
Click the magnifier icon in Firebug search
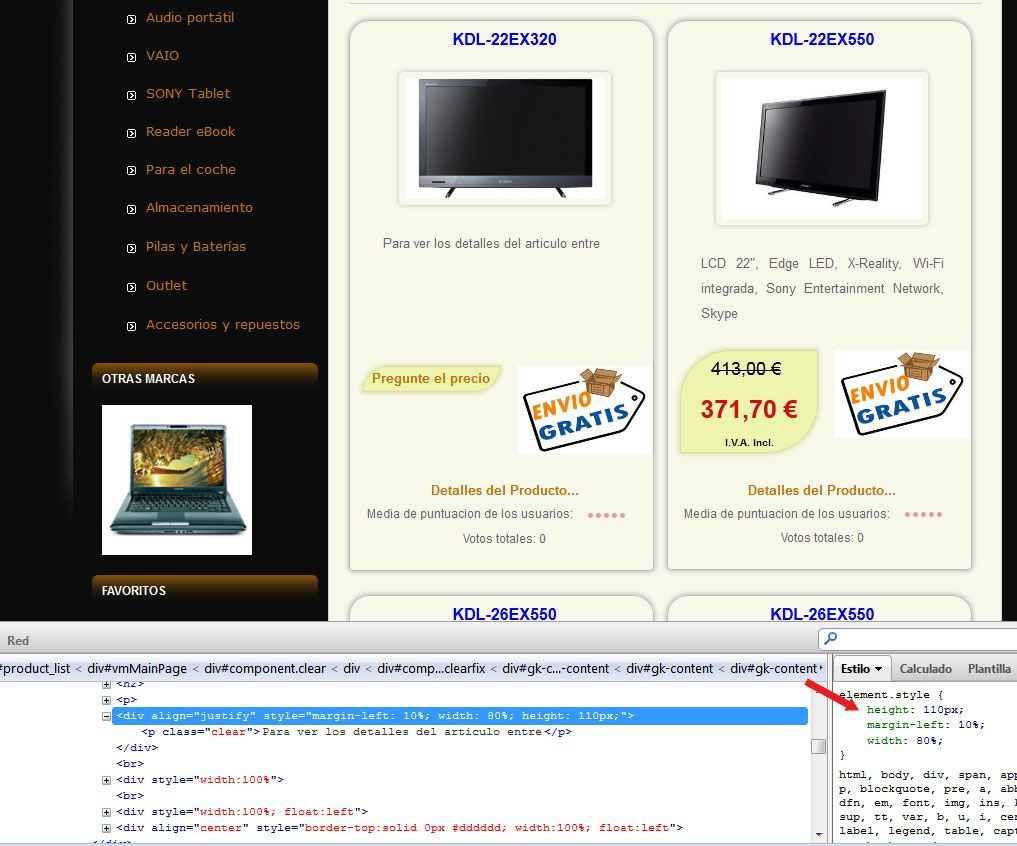pos(830,639)
